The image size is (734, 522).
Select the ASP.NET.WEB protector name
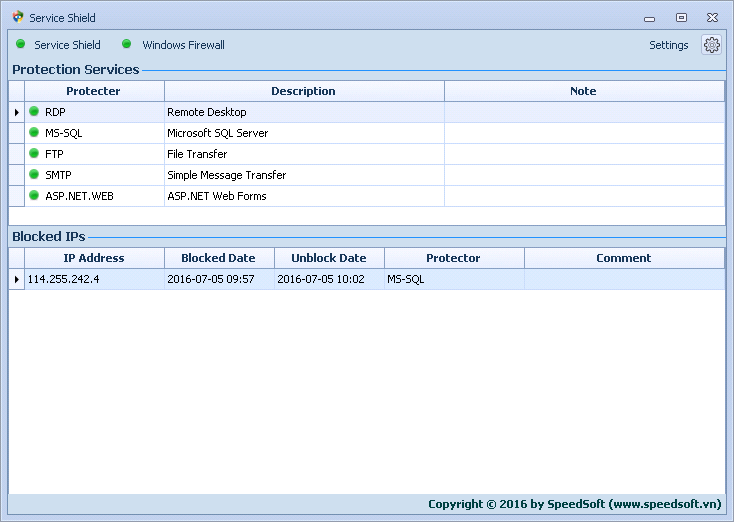[80, 196]
